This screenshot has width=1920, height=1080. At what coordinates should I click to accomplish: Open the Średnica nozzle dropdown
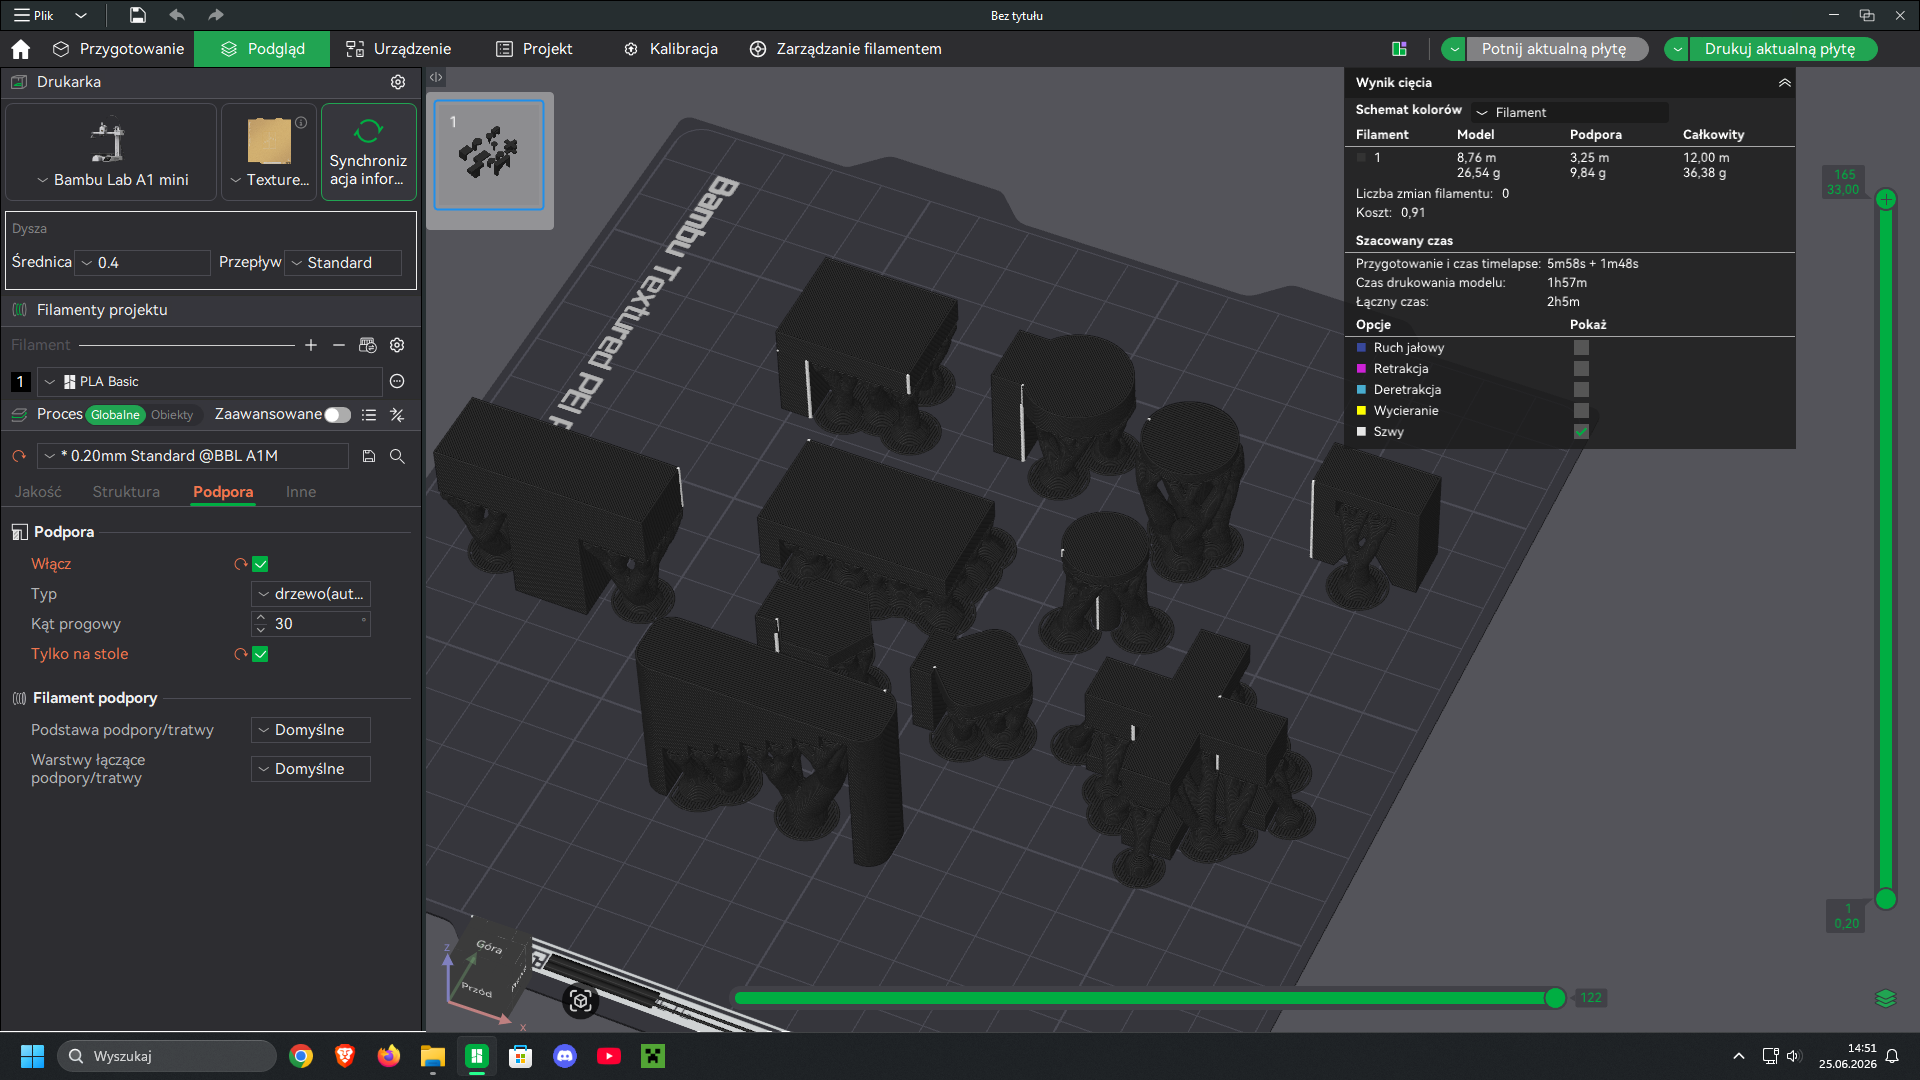(x=143, y=263)
